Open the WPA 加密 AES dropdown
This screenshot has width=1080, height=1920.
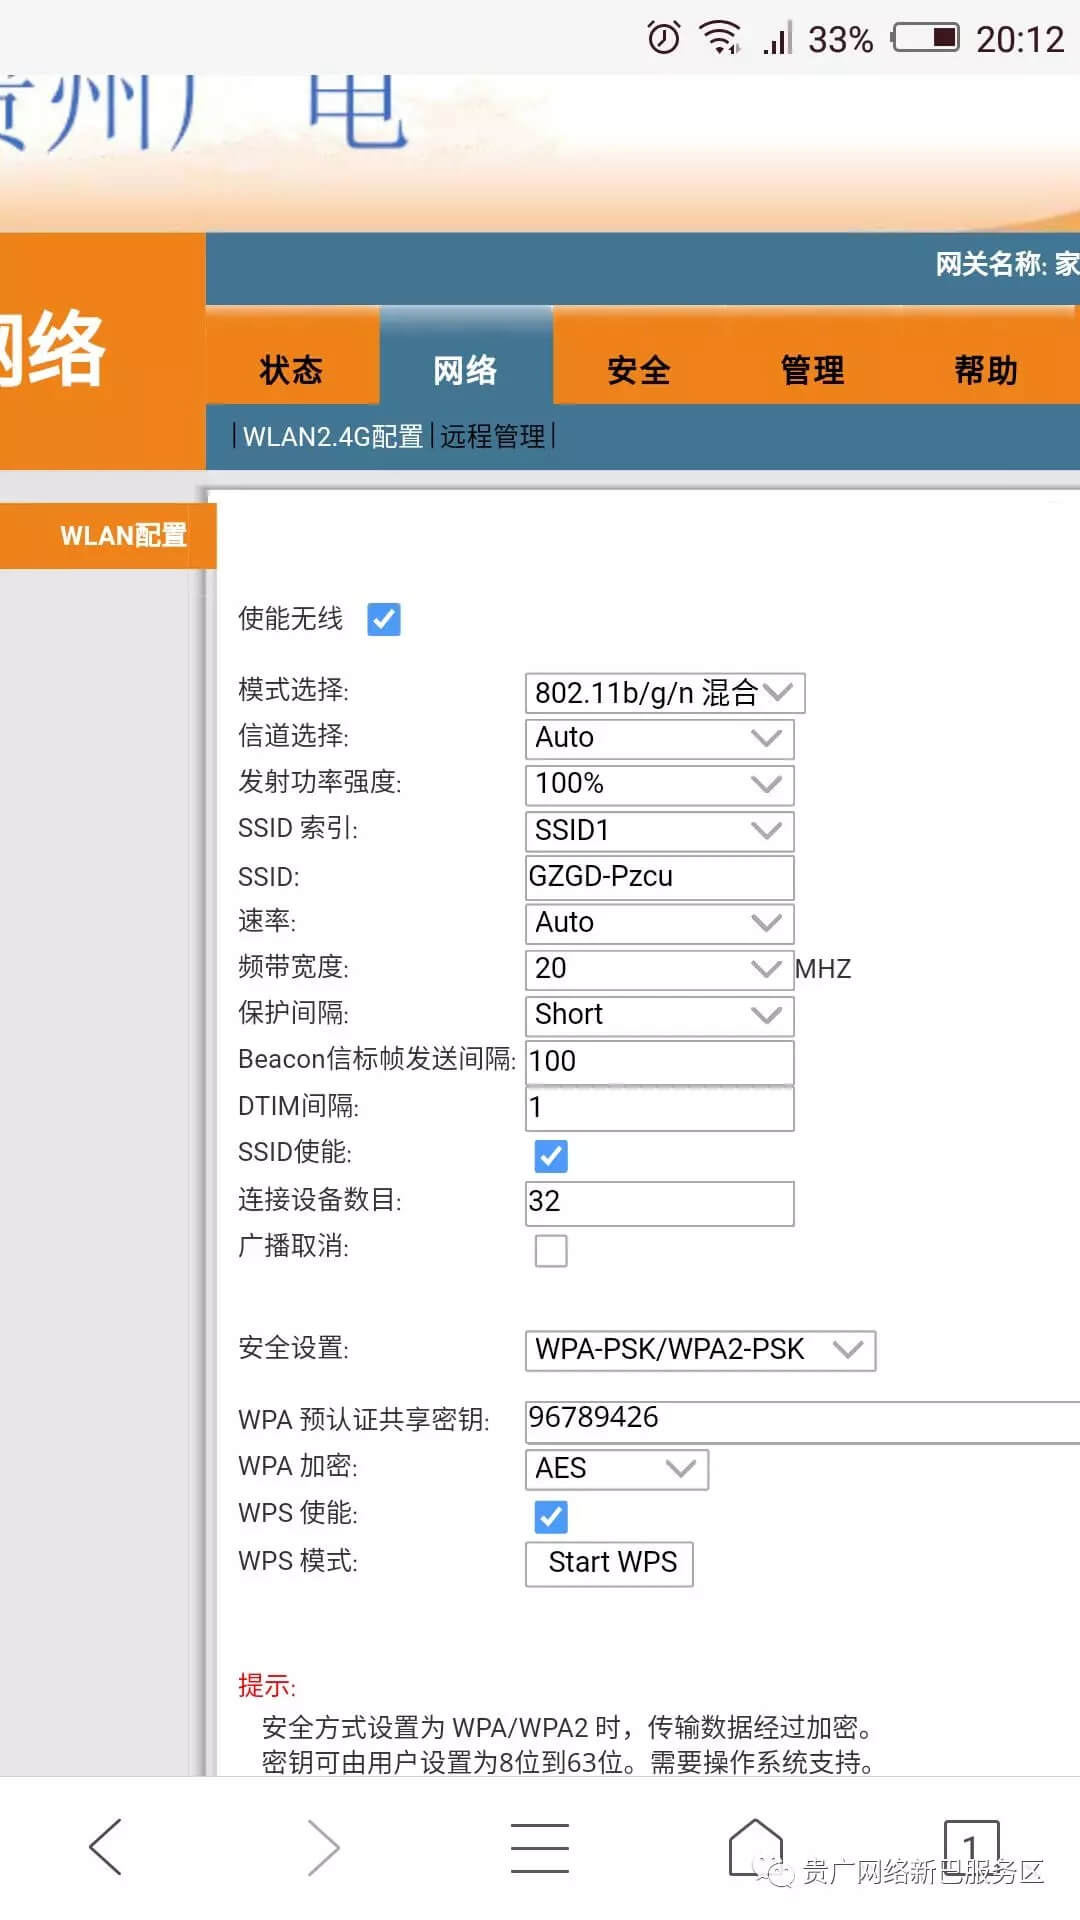point(616,1469)
